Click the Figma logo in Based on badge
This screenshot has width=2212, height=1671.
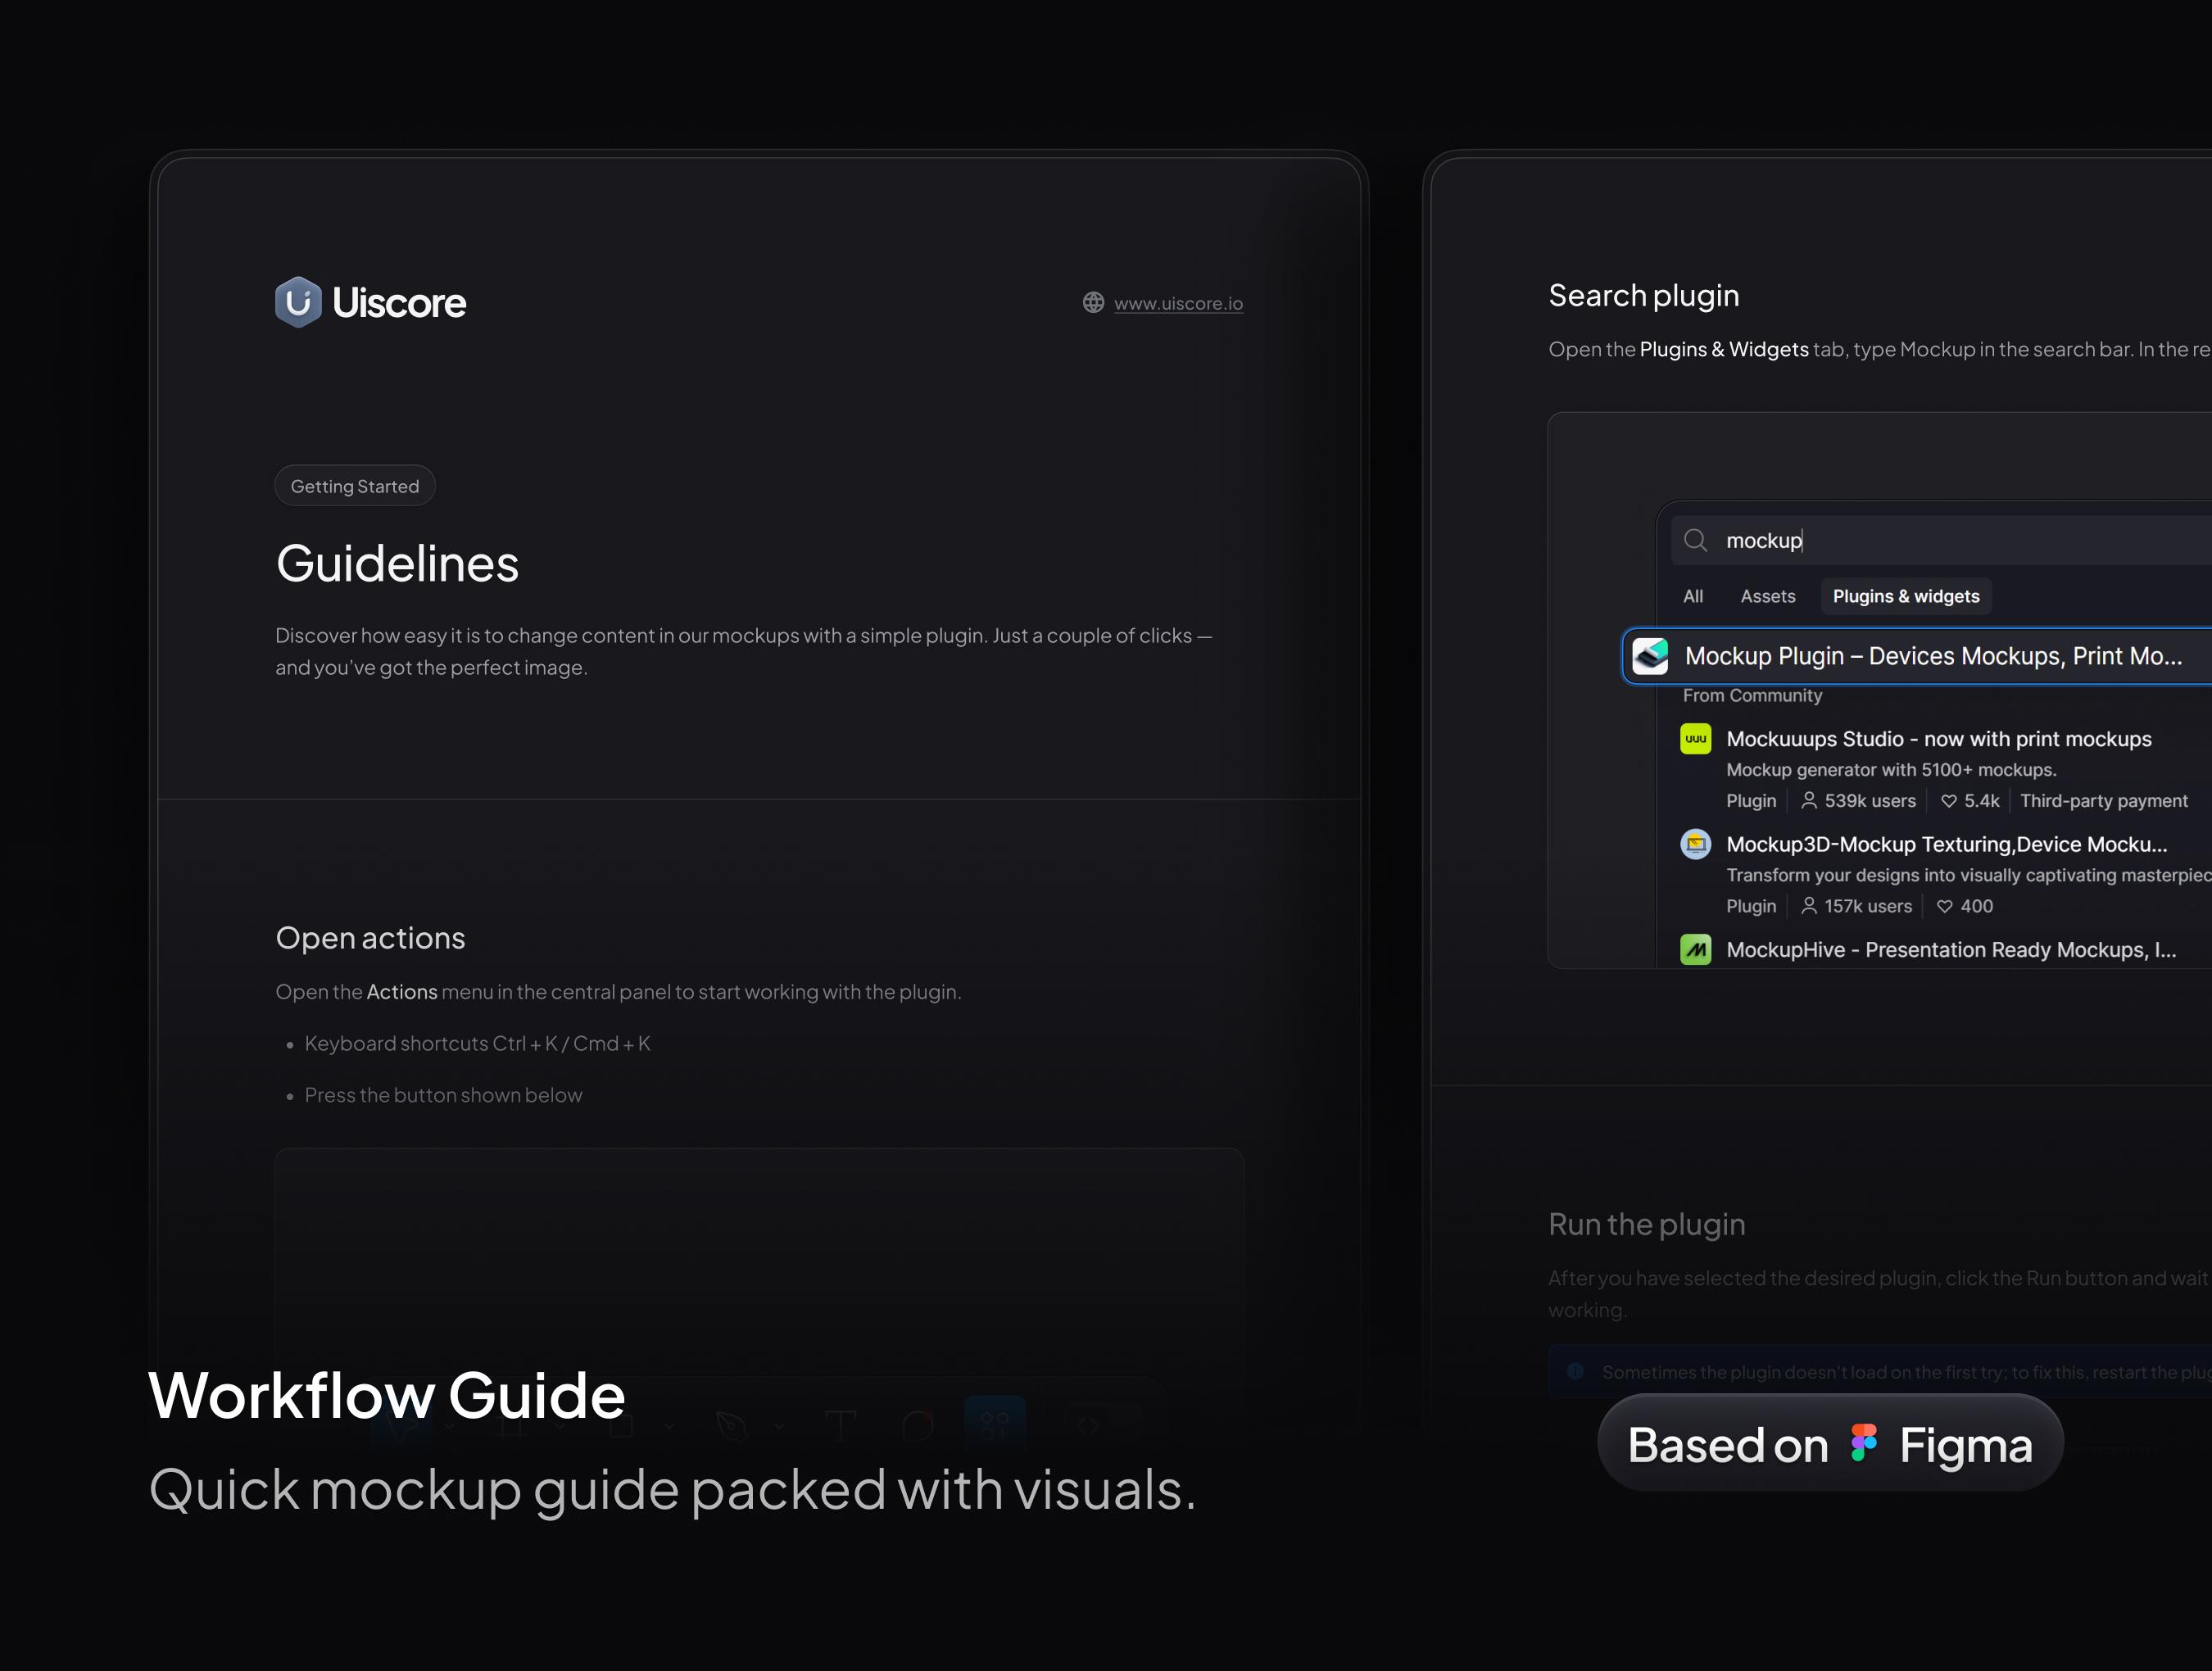point(1863,1444)
